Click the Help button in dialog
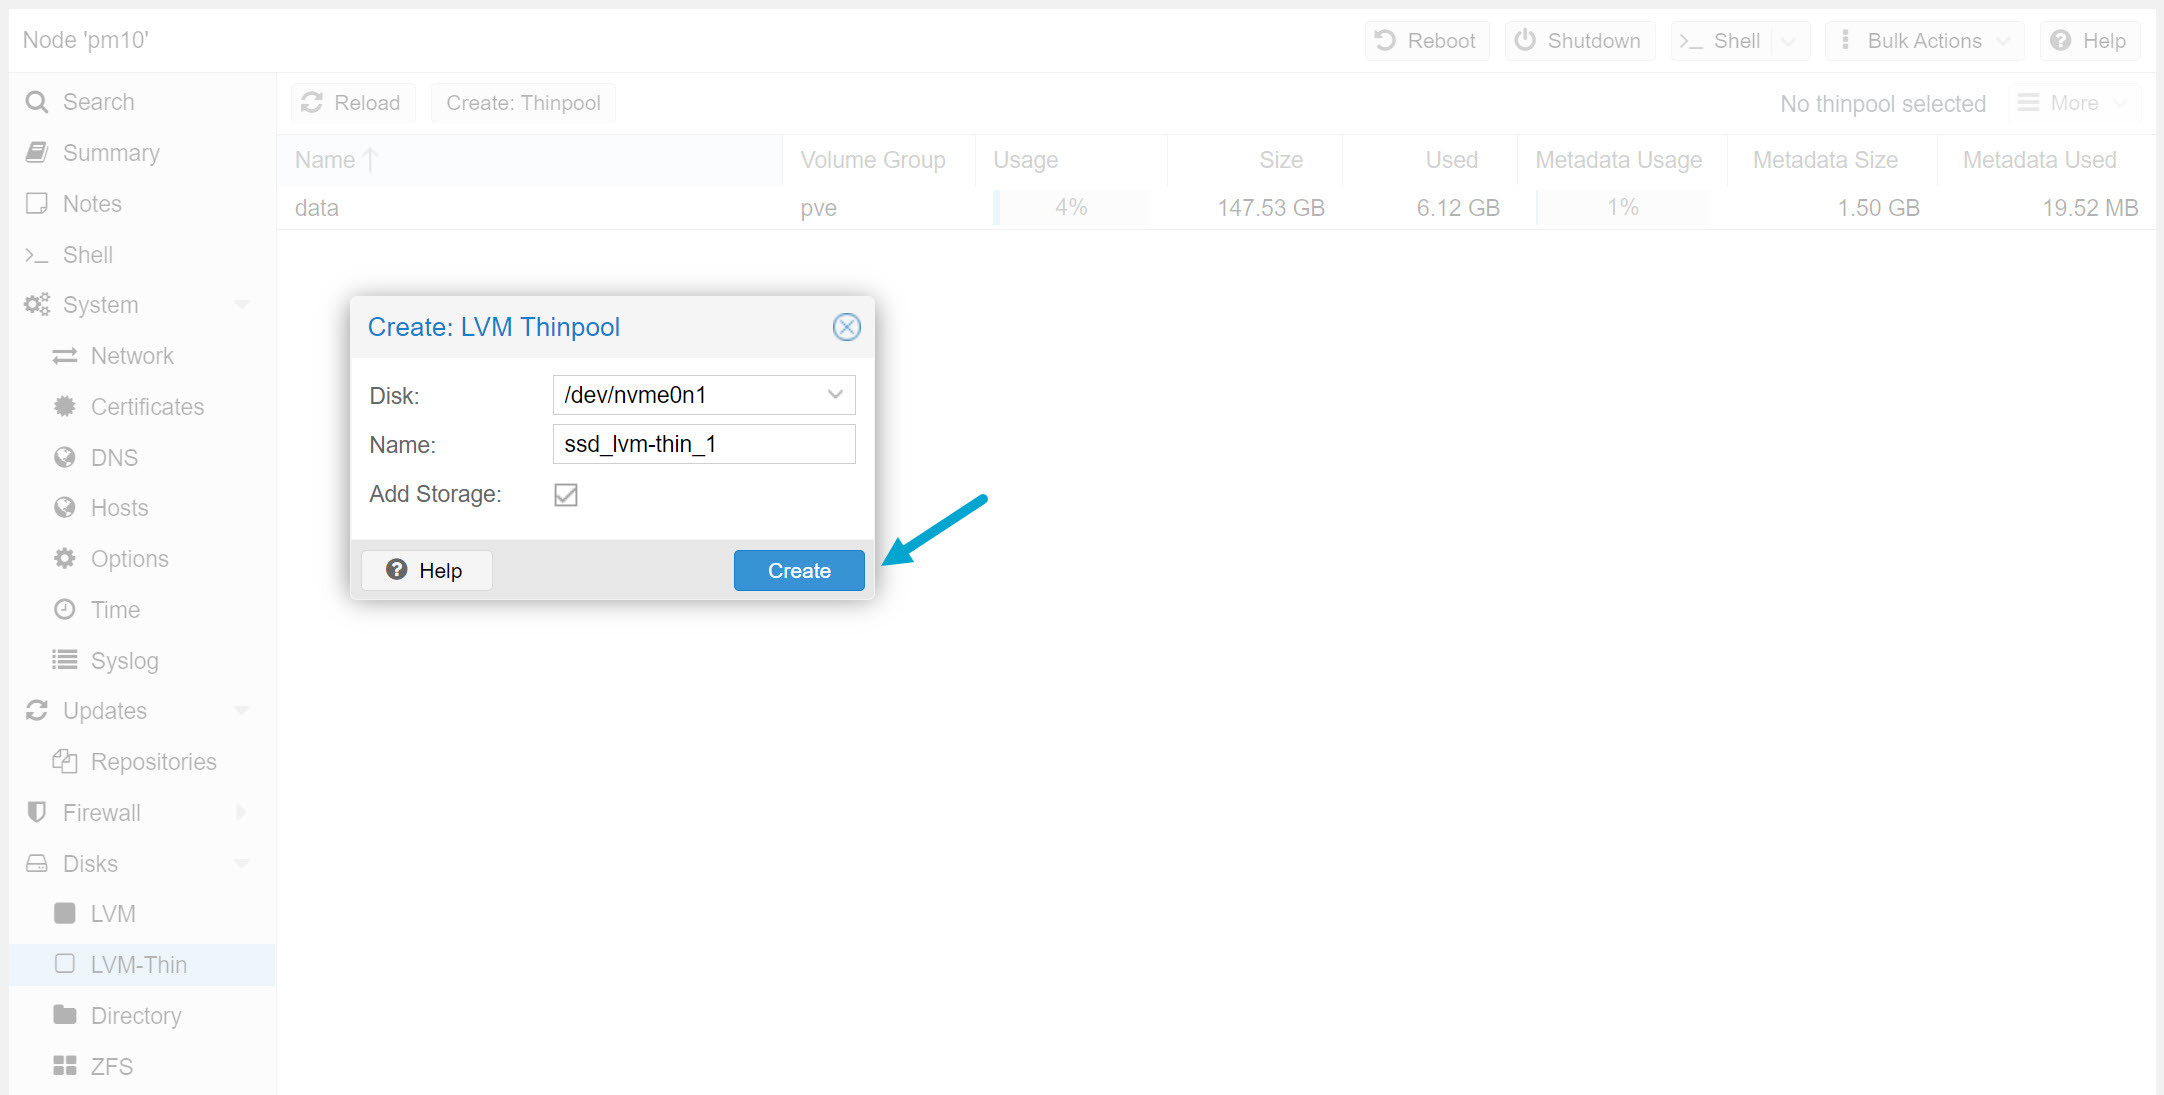 tap(426, 571)
